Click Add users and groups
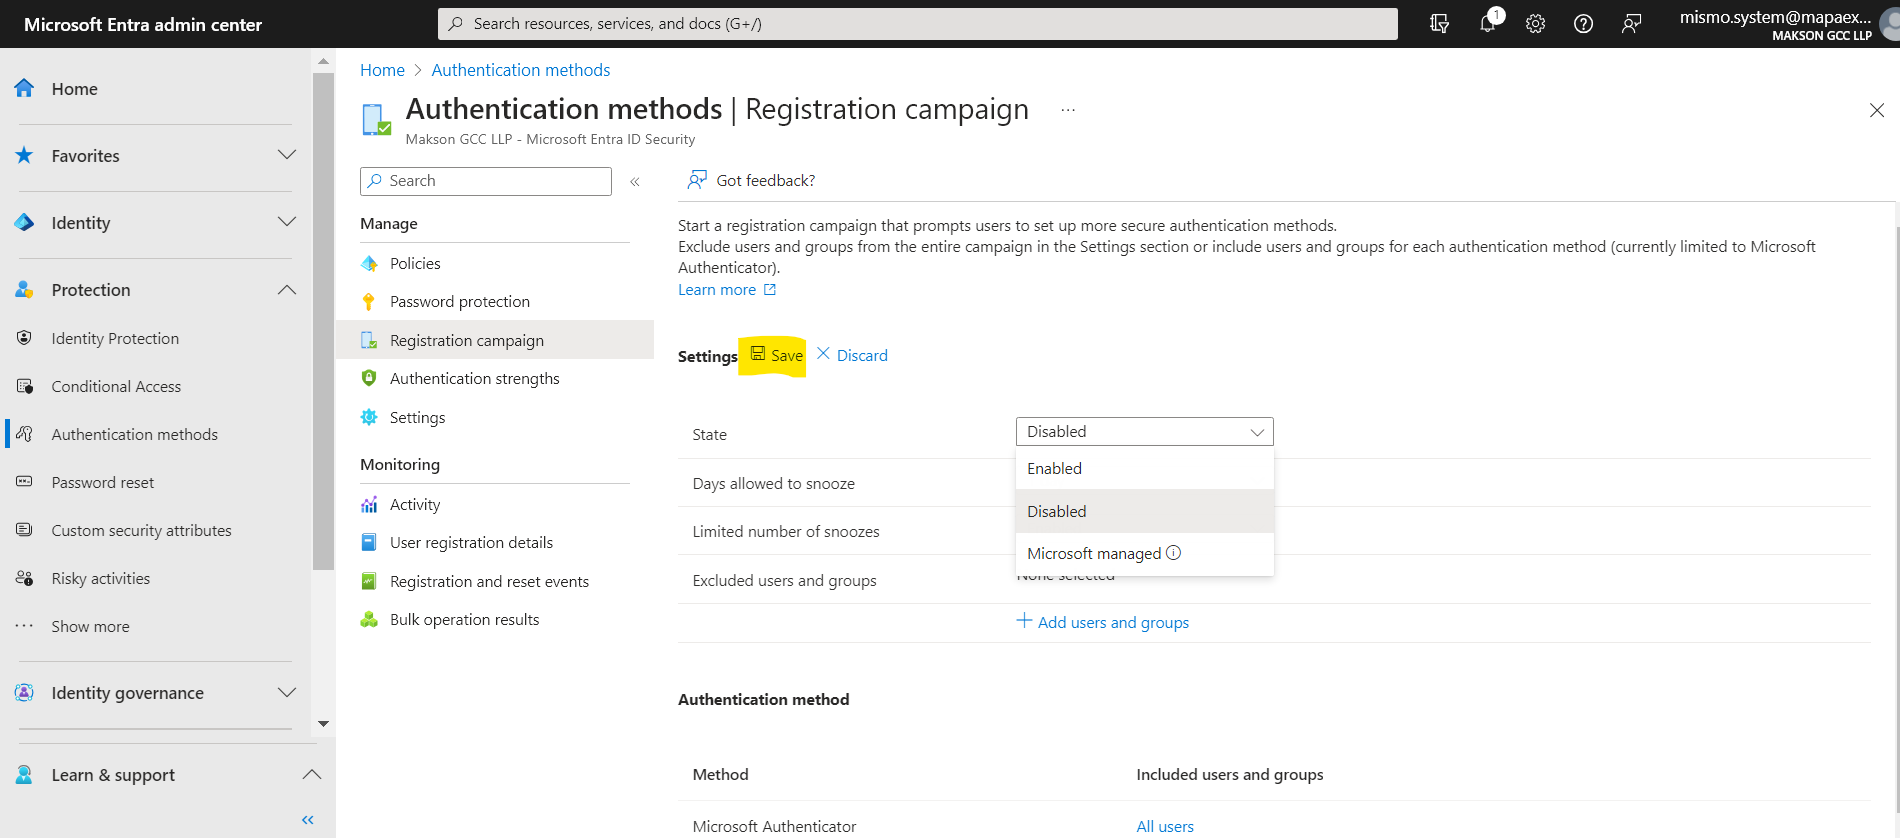Image resolution: width=1900 pixels, height=838 pixels. coord(1103,622)
